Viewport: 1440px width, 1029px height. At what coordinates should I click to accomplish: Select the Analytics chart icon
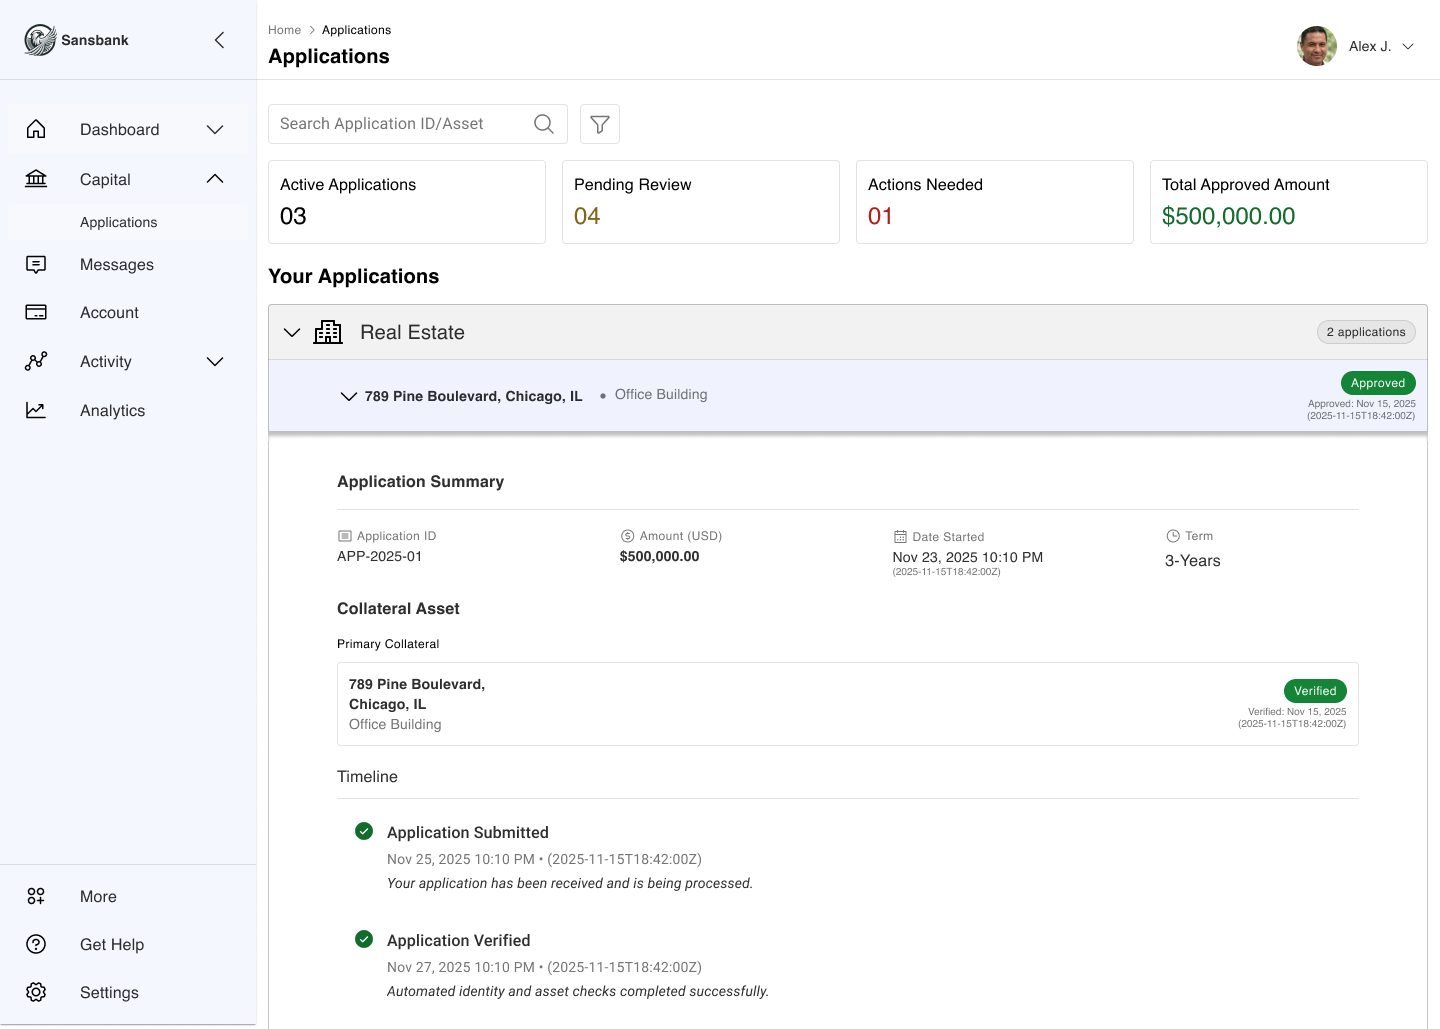(36, 410)
